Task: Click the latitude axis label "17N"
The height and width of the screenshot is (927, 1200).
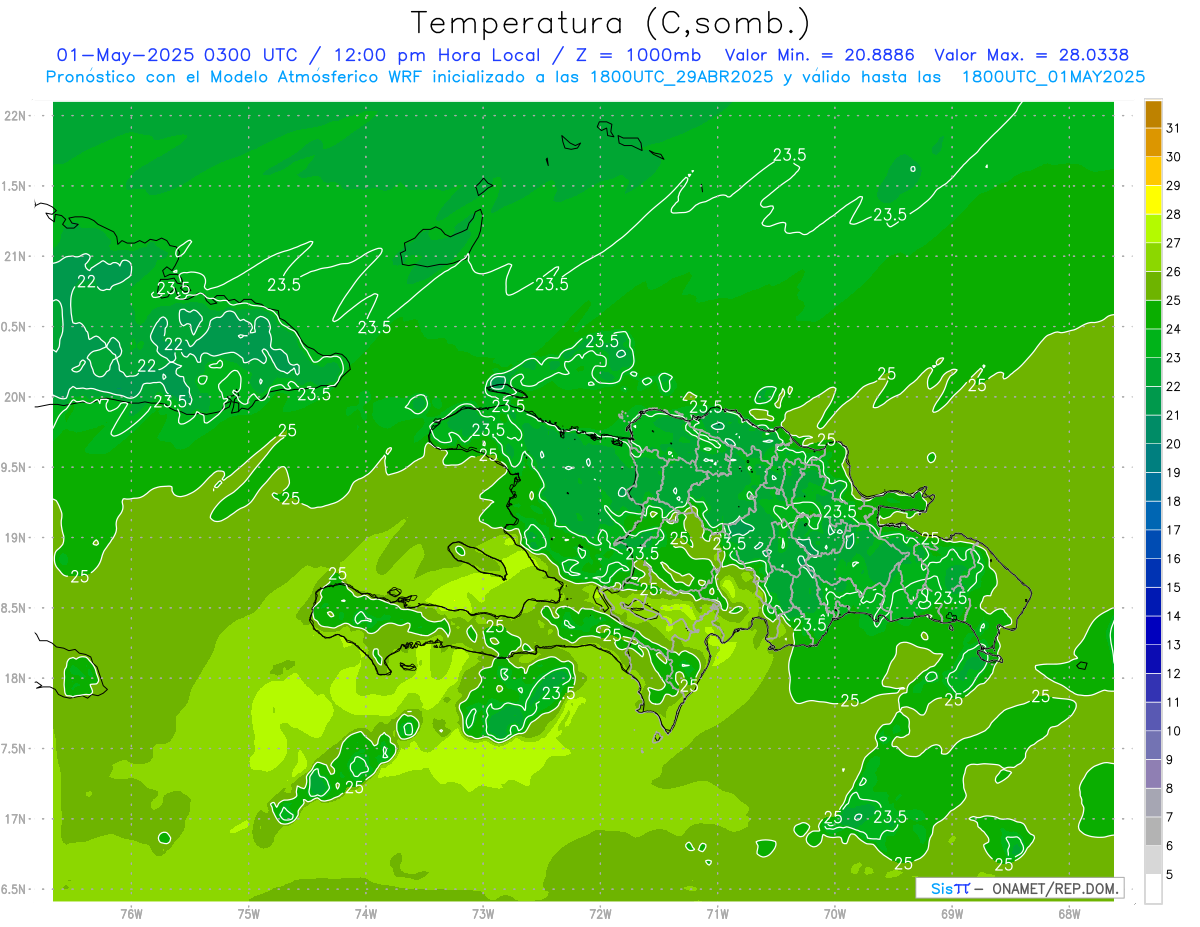Action: [x=17, y=819]
